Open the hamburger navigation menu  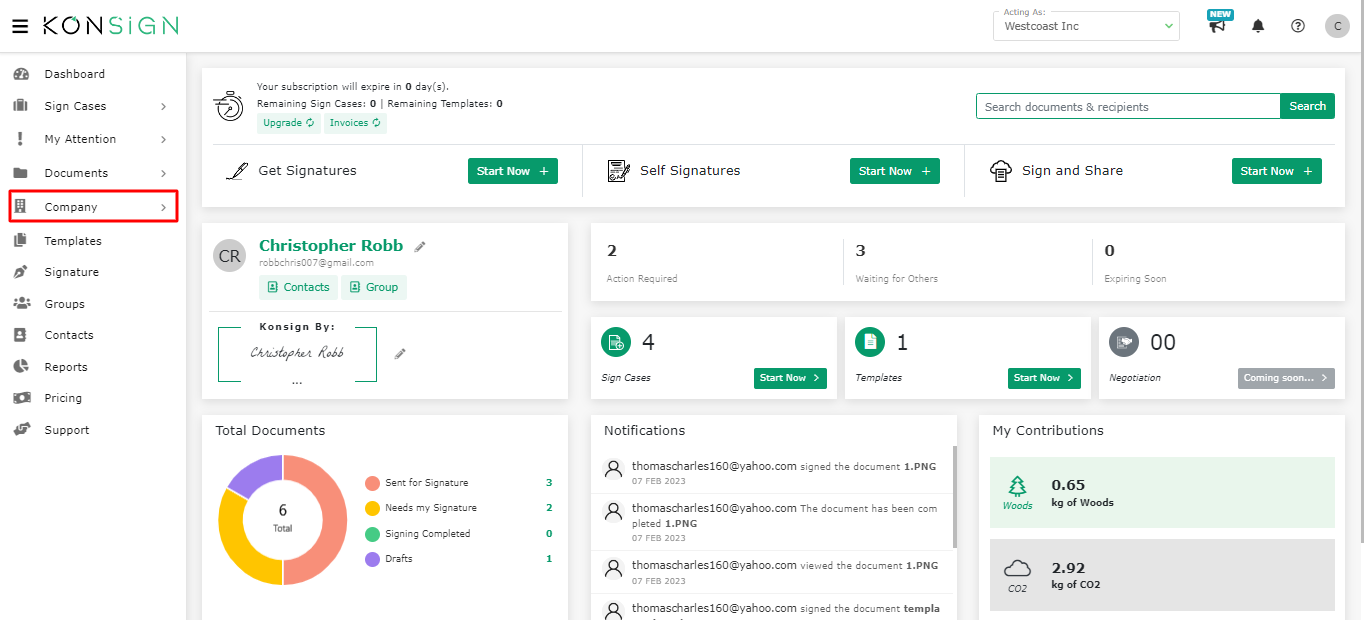click(x=21, y=25)
